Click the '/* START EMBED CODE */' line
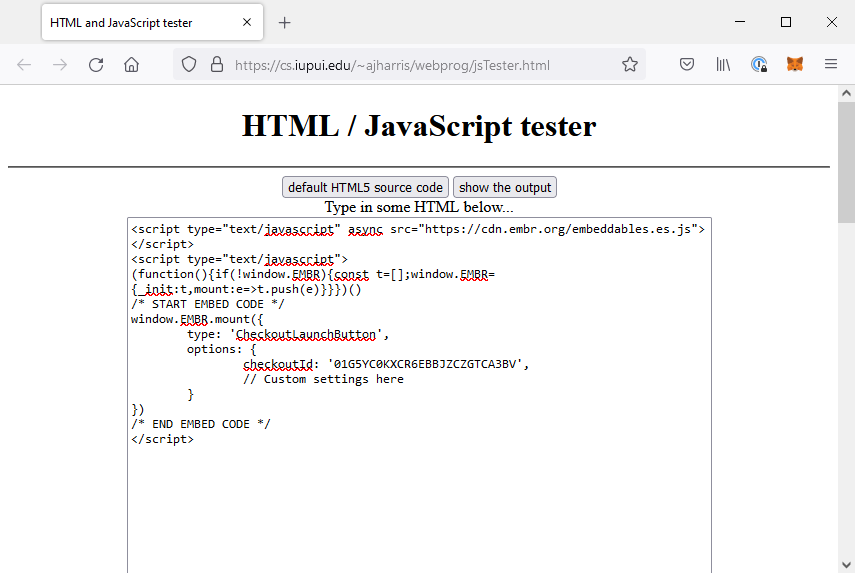 (208, 304)
